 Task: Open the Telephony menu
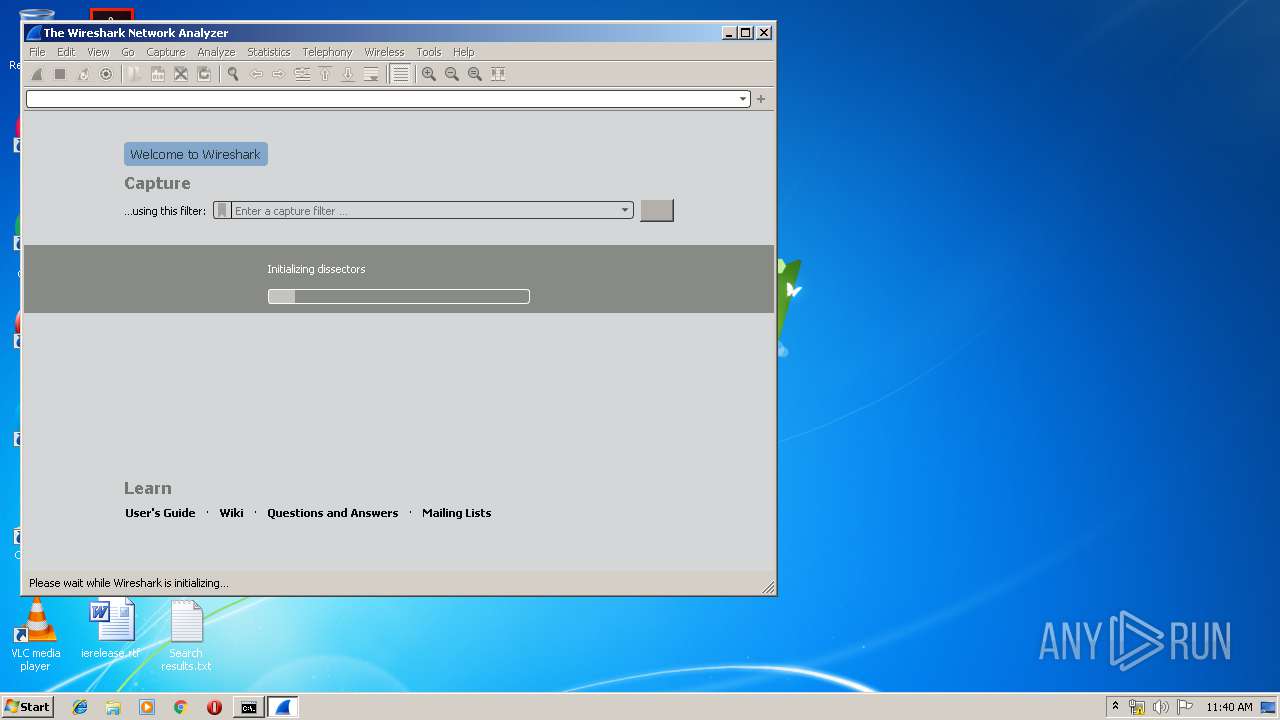click(327, 52)
